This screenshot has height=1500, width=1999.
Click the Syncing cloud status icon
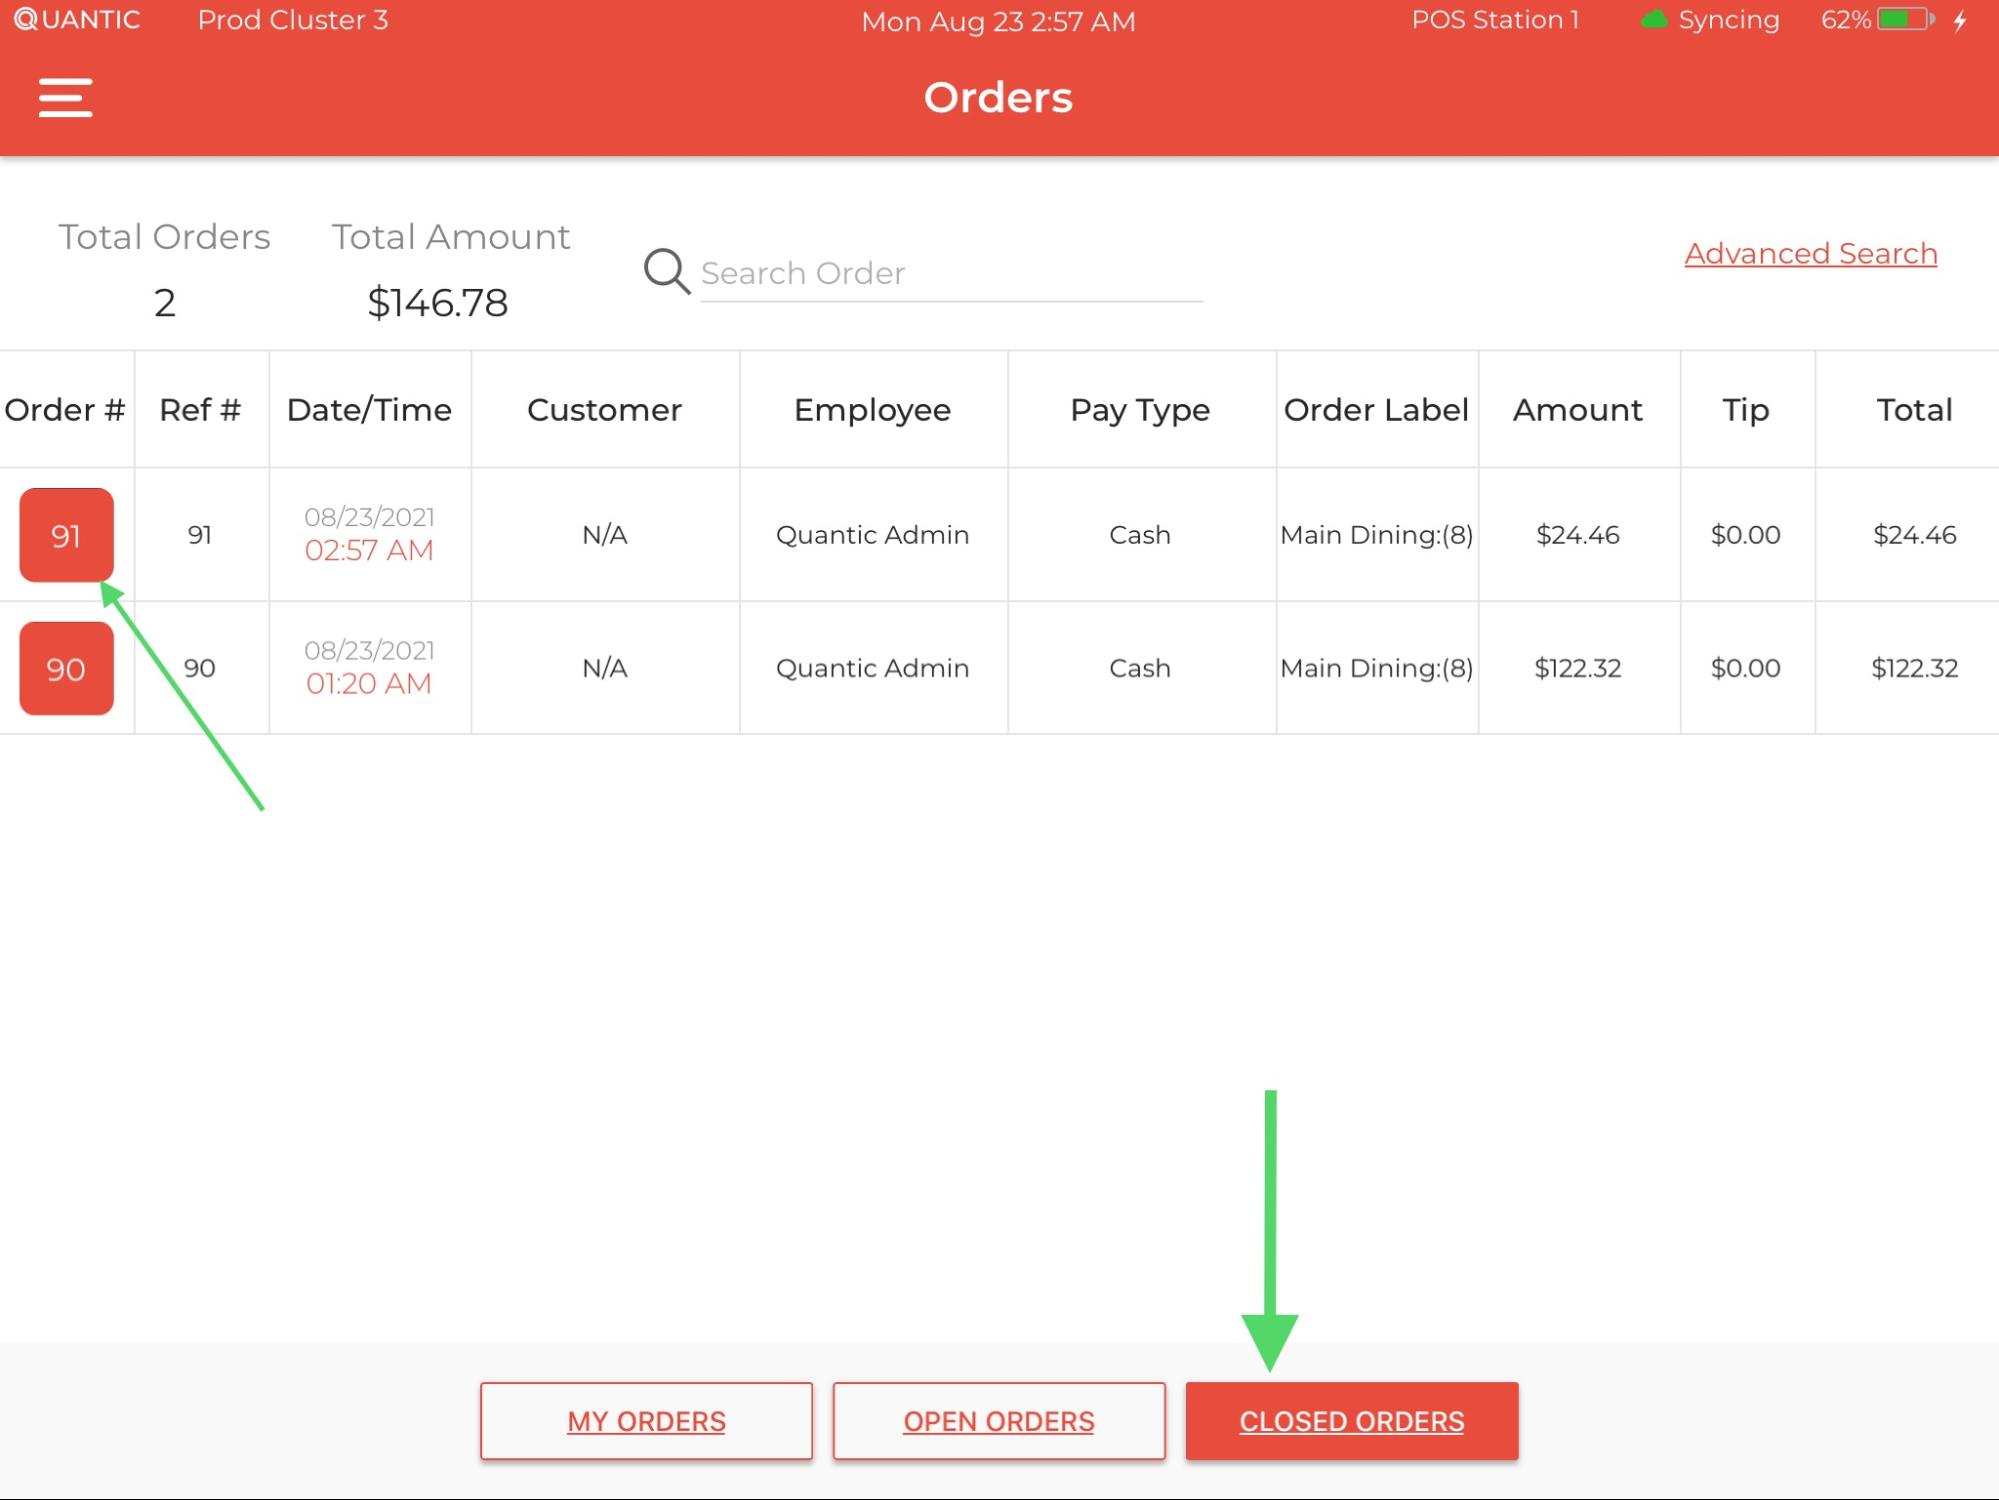tap(1656, 19)
